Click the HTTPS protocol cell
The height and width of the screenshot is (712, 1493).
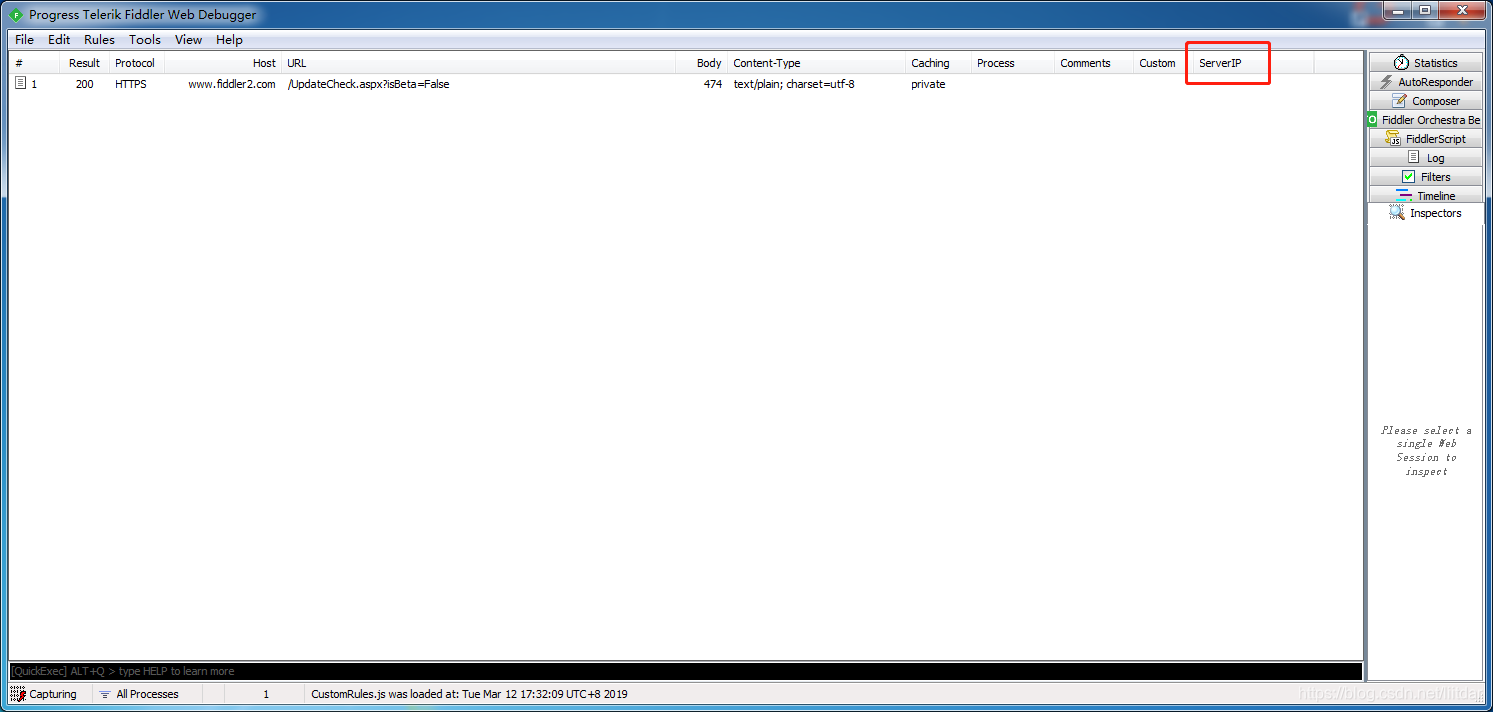tap(130, 84)
